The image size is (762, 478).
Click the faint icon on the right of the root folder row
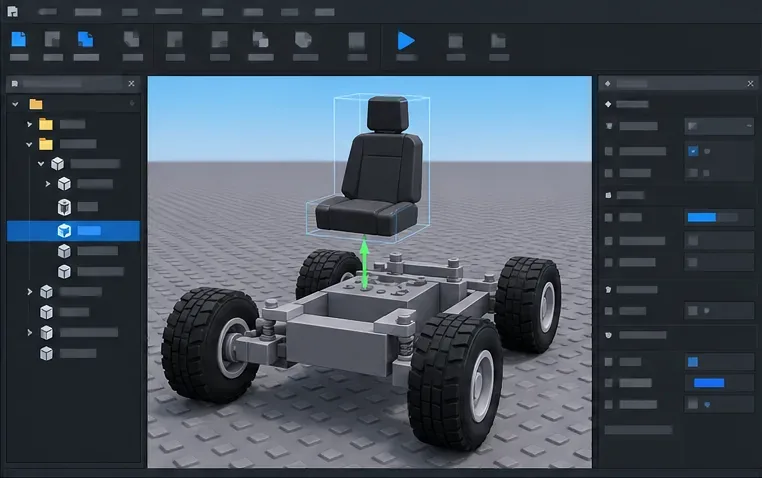click(x=132, y=103)
